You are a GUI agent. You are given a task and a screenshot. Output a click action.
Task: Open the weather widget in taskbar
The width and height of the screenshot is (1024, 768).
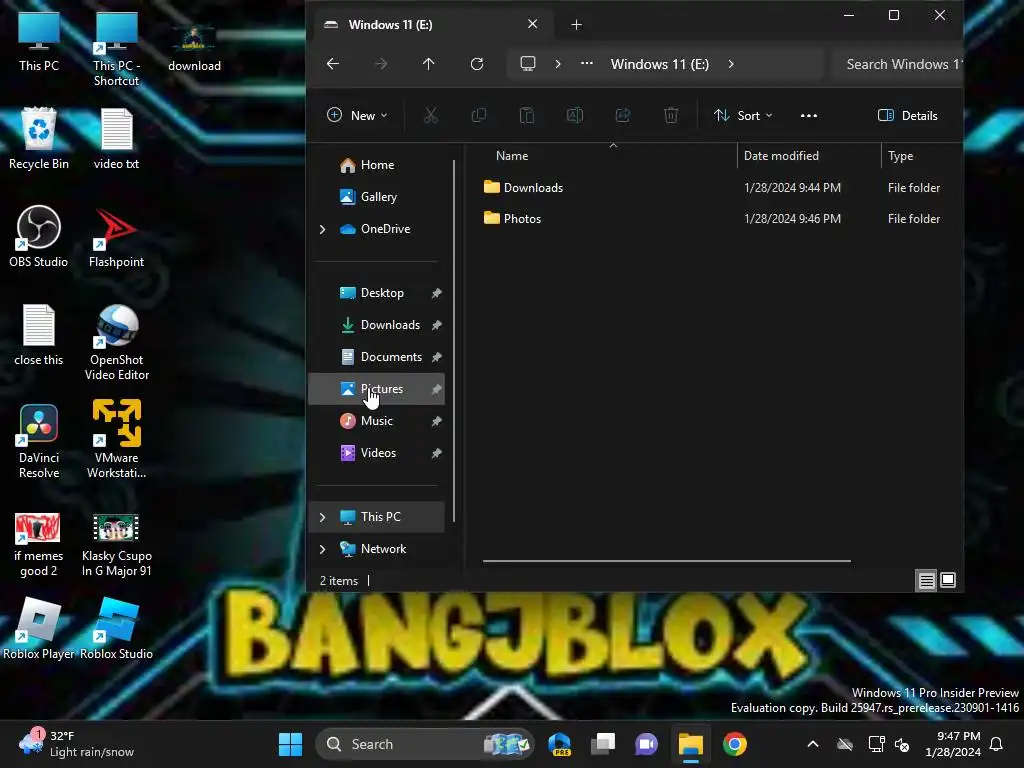click(x=77, y=744)
